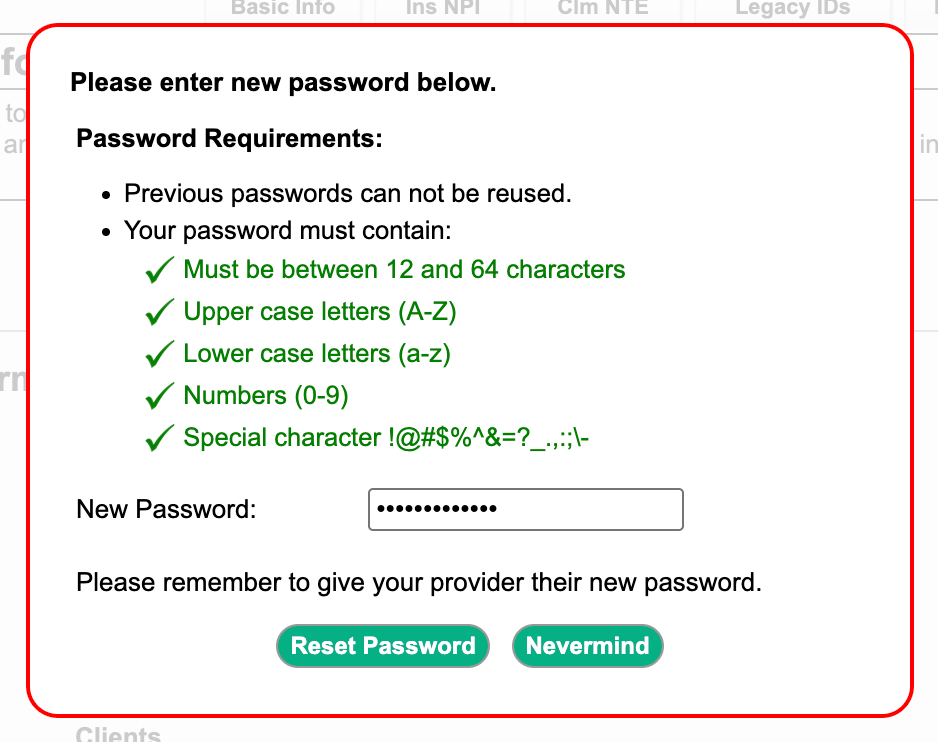The height and width of the screenshot is (742, 938).
Task: Click the Reset Password button
Action: coord(382,645)
